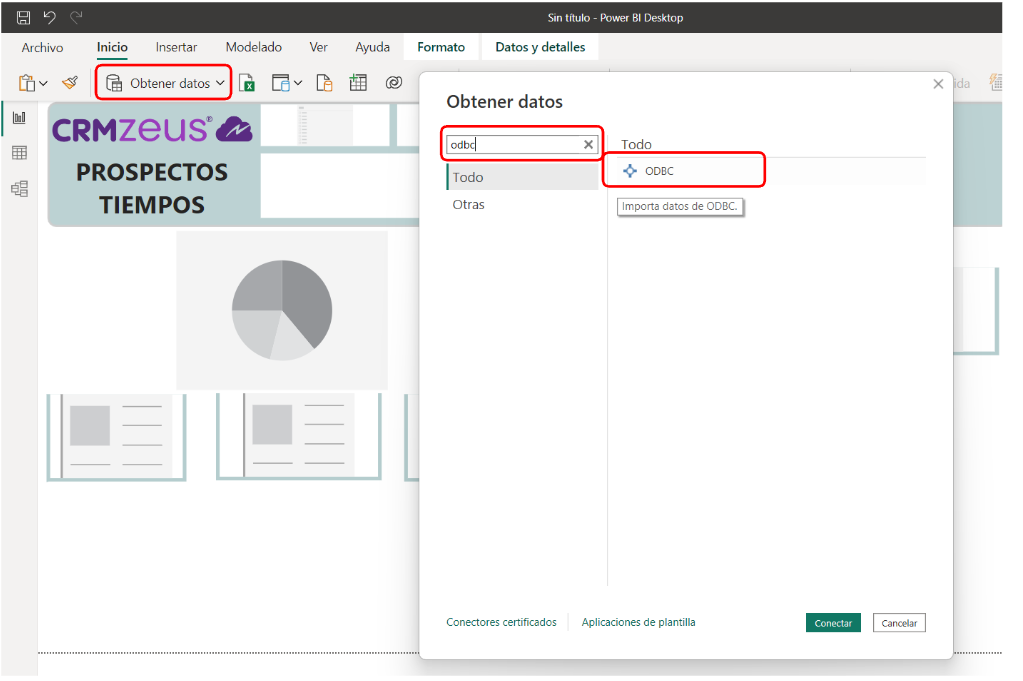This screenshot has width=1023, height=681.
Task: Switch to Report view in sidebar
Action: tap(20, 118)
